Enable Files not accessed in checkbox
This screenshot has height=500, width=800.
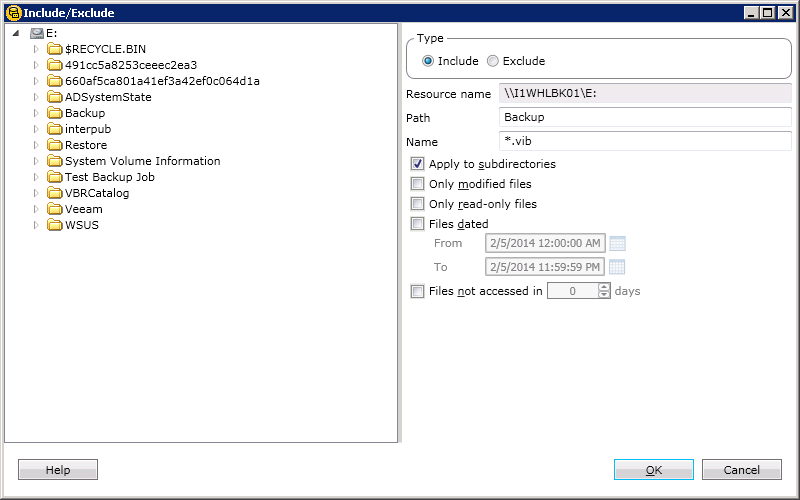417,291
